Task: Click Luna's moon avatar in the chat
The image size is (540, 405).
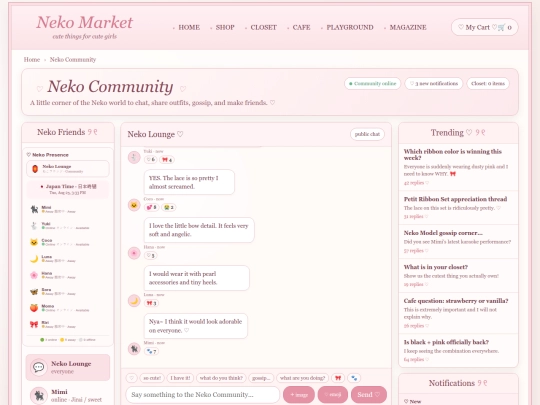Action: pyautogui.click(x=134, y=301)
